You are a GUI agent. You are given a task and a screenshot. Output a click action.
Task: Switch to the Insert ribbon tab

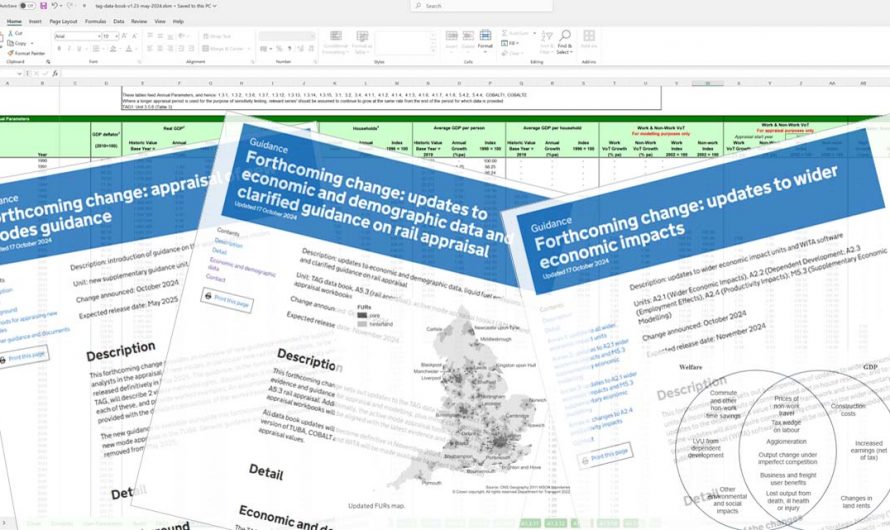click(x=35, y=22)
